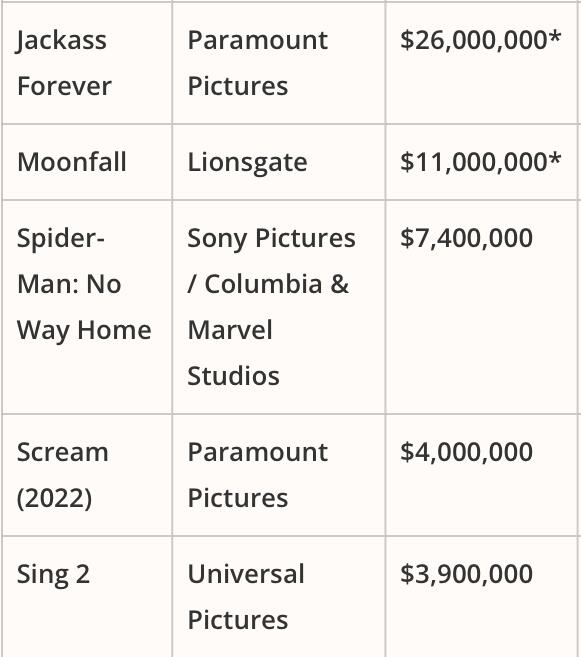The width and height of the screenshot is (581, 657).
Task: Click Paramount Pictures in Jackass Forever row
Action: tap(258, 63)
